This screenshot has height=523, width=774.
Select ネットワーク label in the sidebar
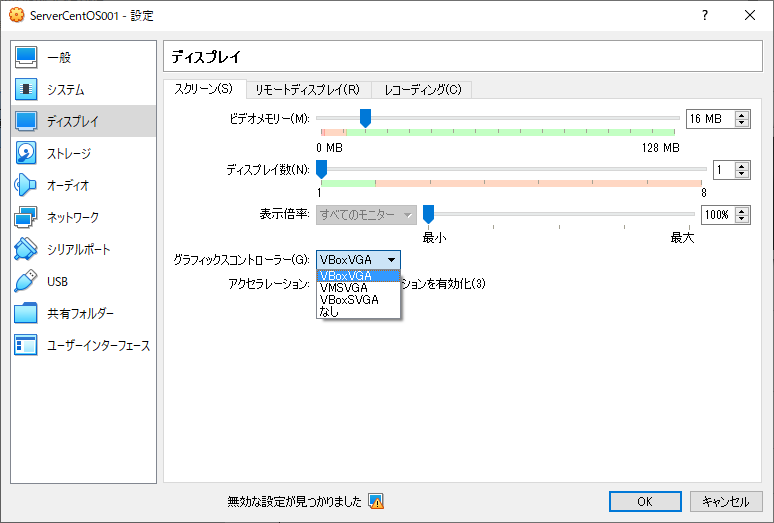[x=73, y=218]
